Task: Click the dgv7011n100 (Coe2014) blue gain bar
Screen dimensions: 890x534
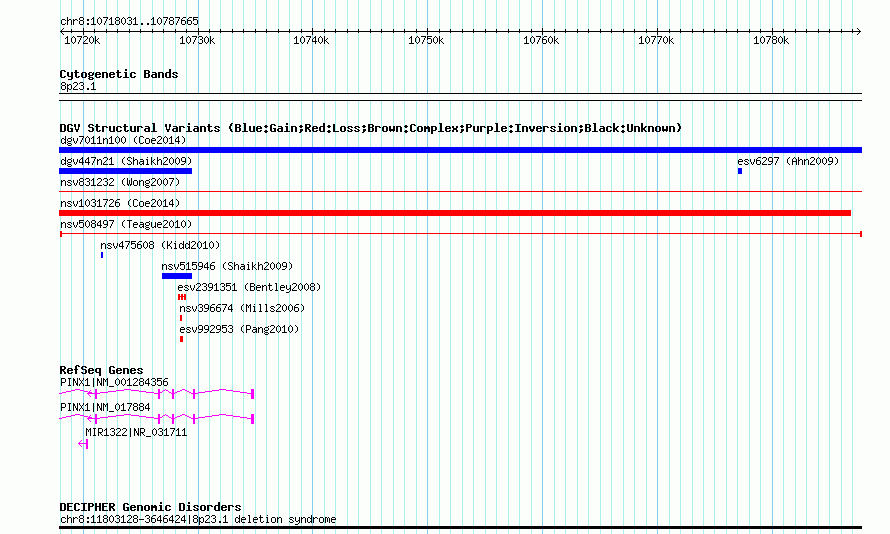Action: tap(460, 150)
